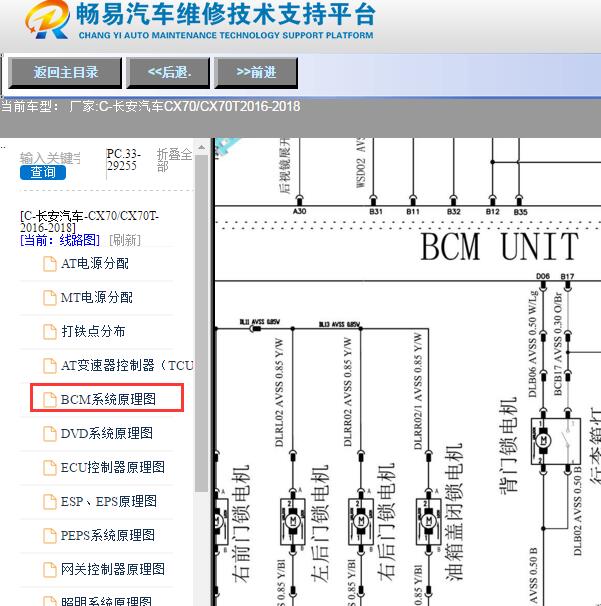Click file icon beside 打铁点分布
Screen dimensions: 601x606
pos(50,332)
